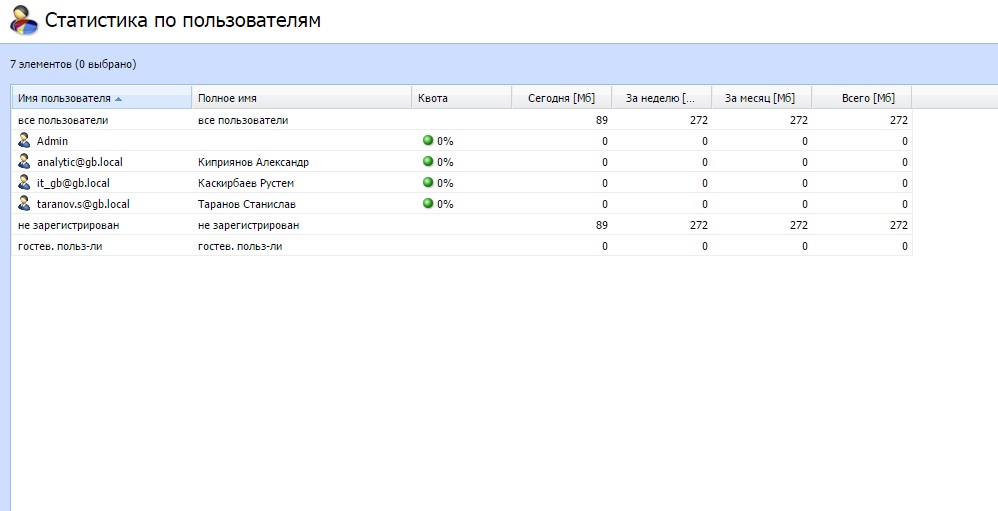Click monthly value 272 for не зарегистрирован row

click(x=799, y=225)
